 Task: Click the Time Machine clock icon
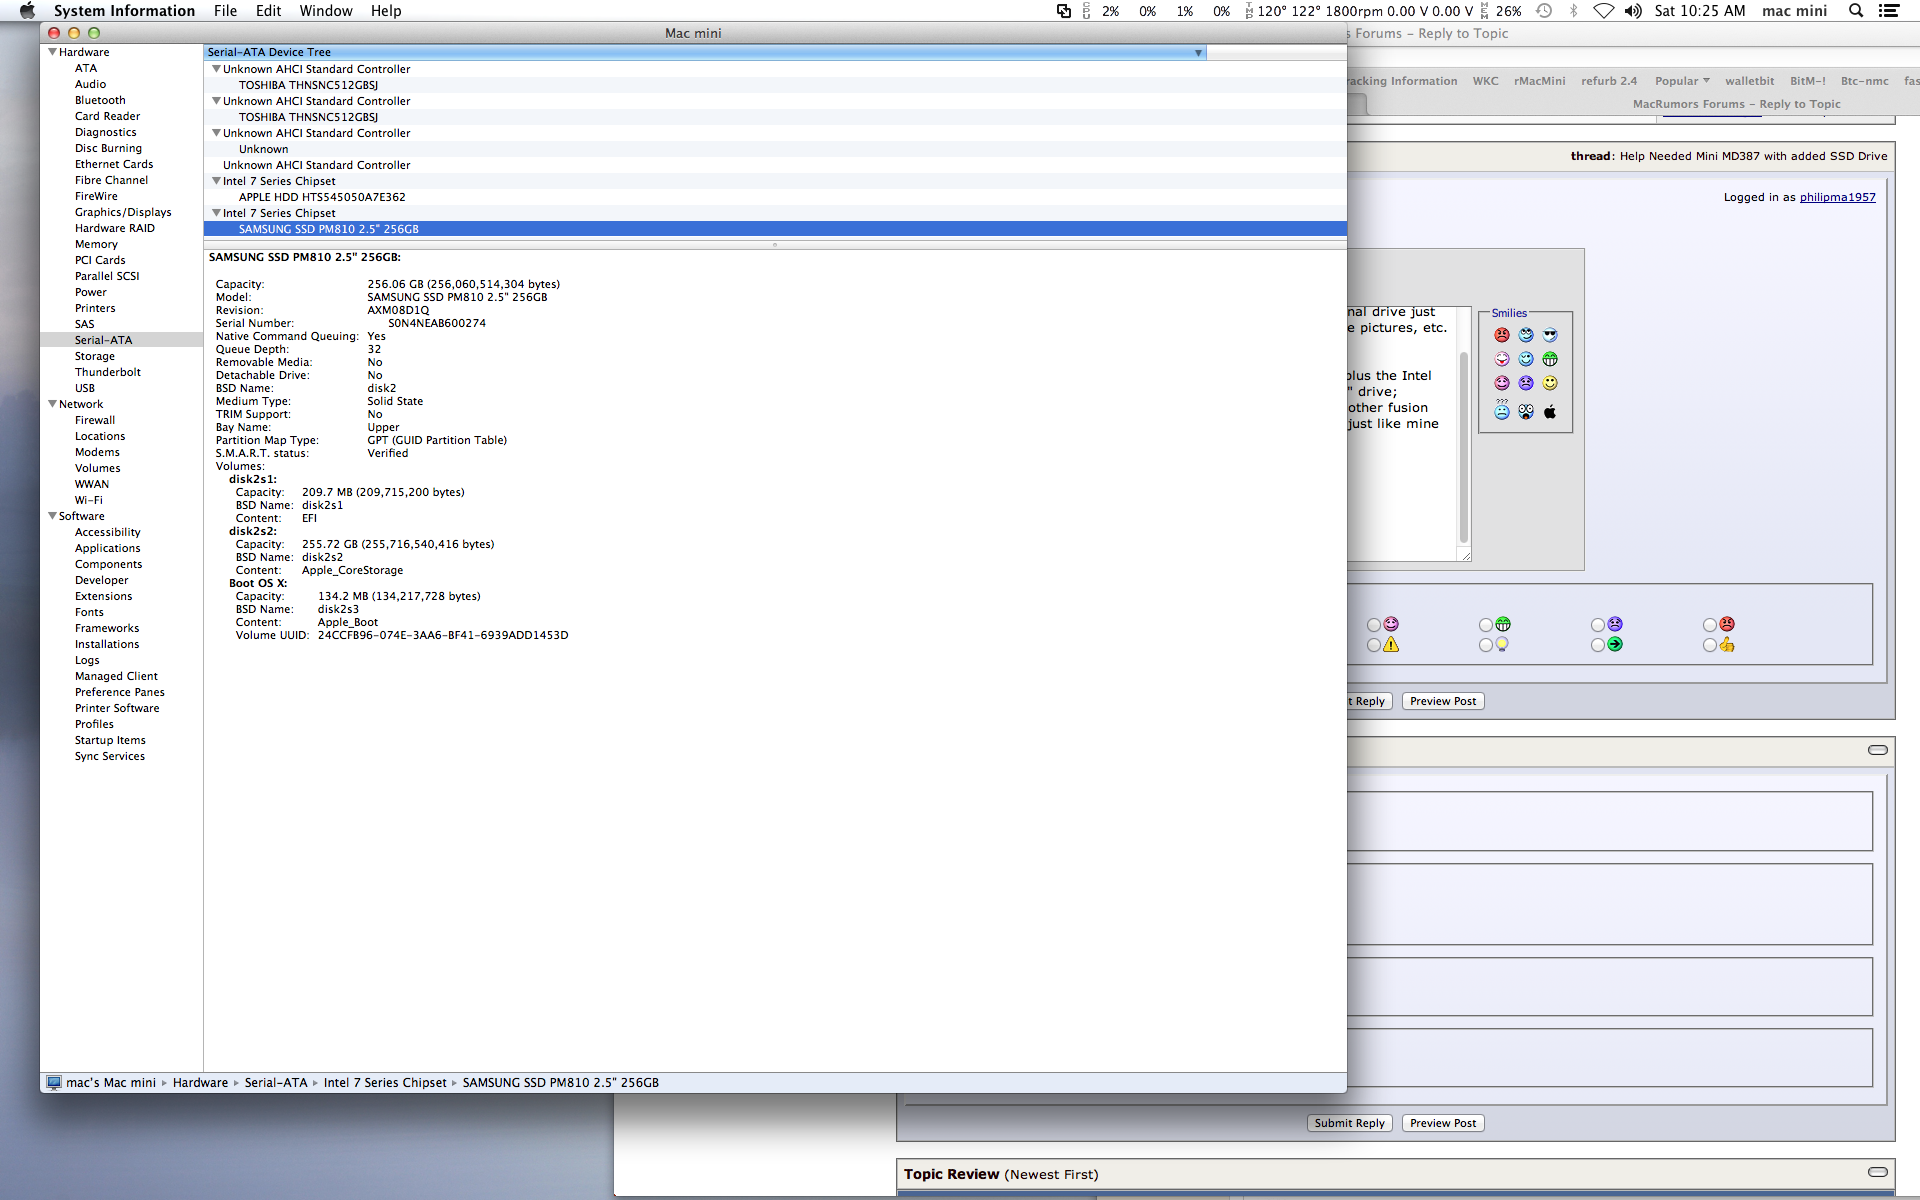point(1544,11)
